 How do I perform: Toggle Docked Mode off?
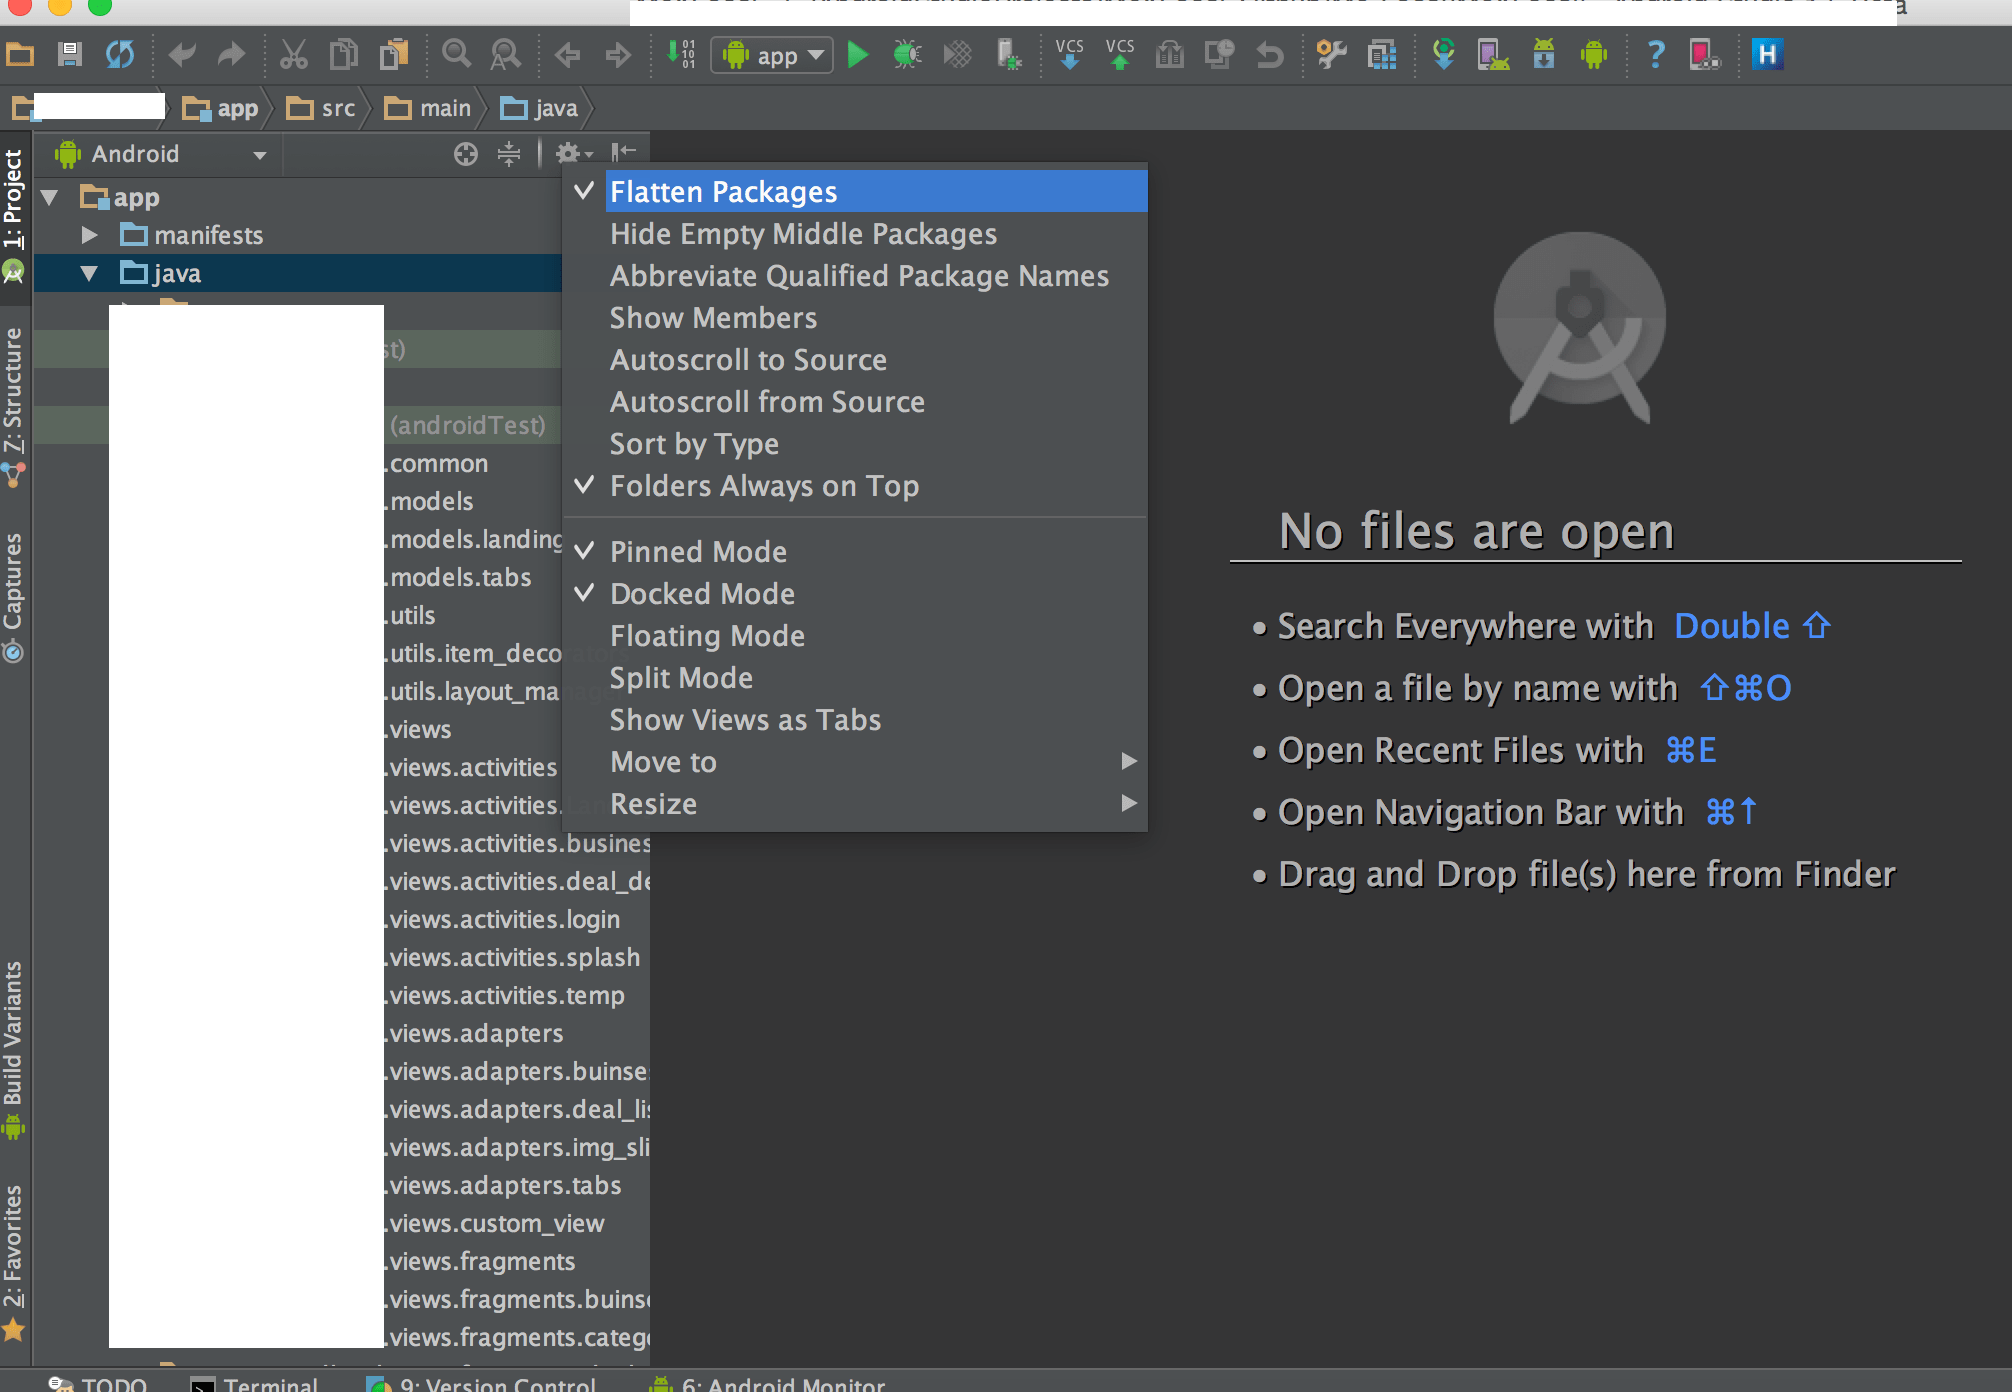(701, 593)
